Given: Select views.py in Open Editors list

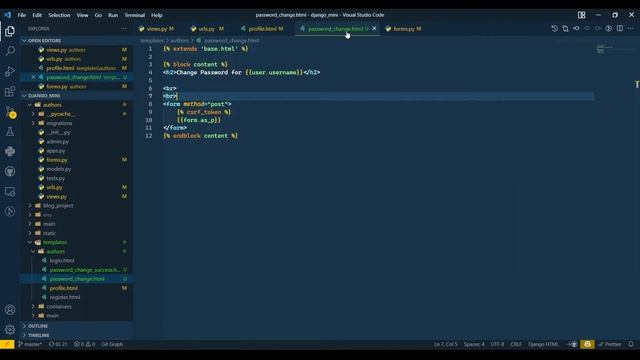Looking at the screenshot, I should (x=65, y=50).
